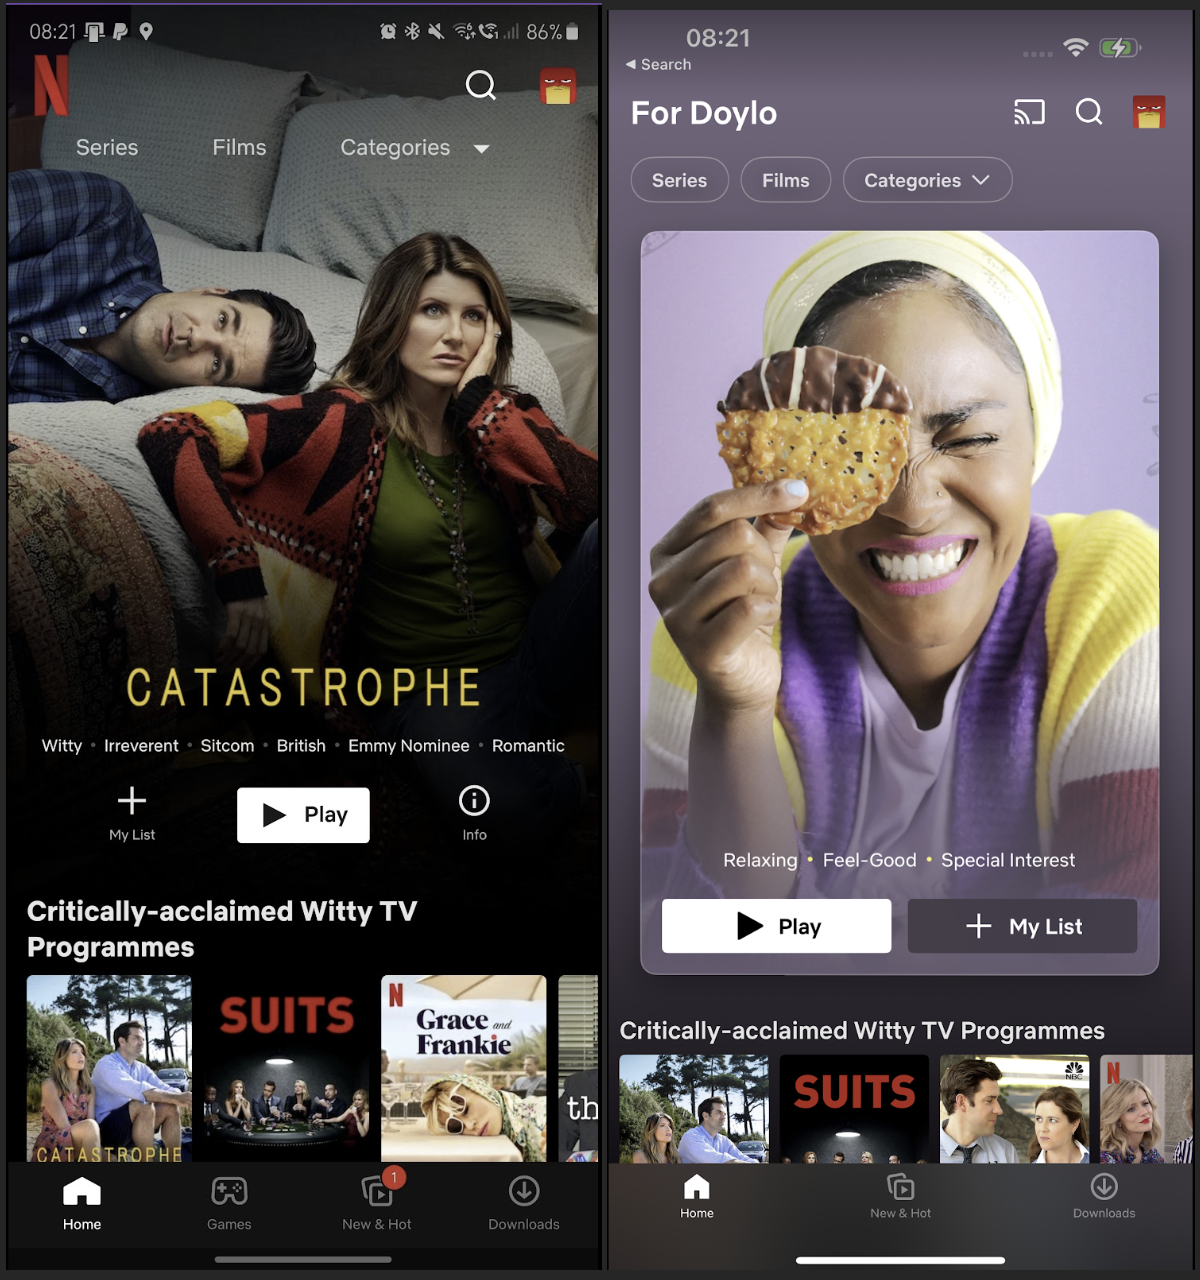Open the Games tab on the left screen

tap(229, 1204)
